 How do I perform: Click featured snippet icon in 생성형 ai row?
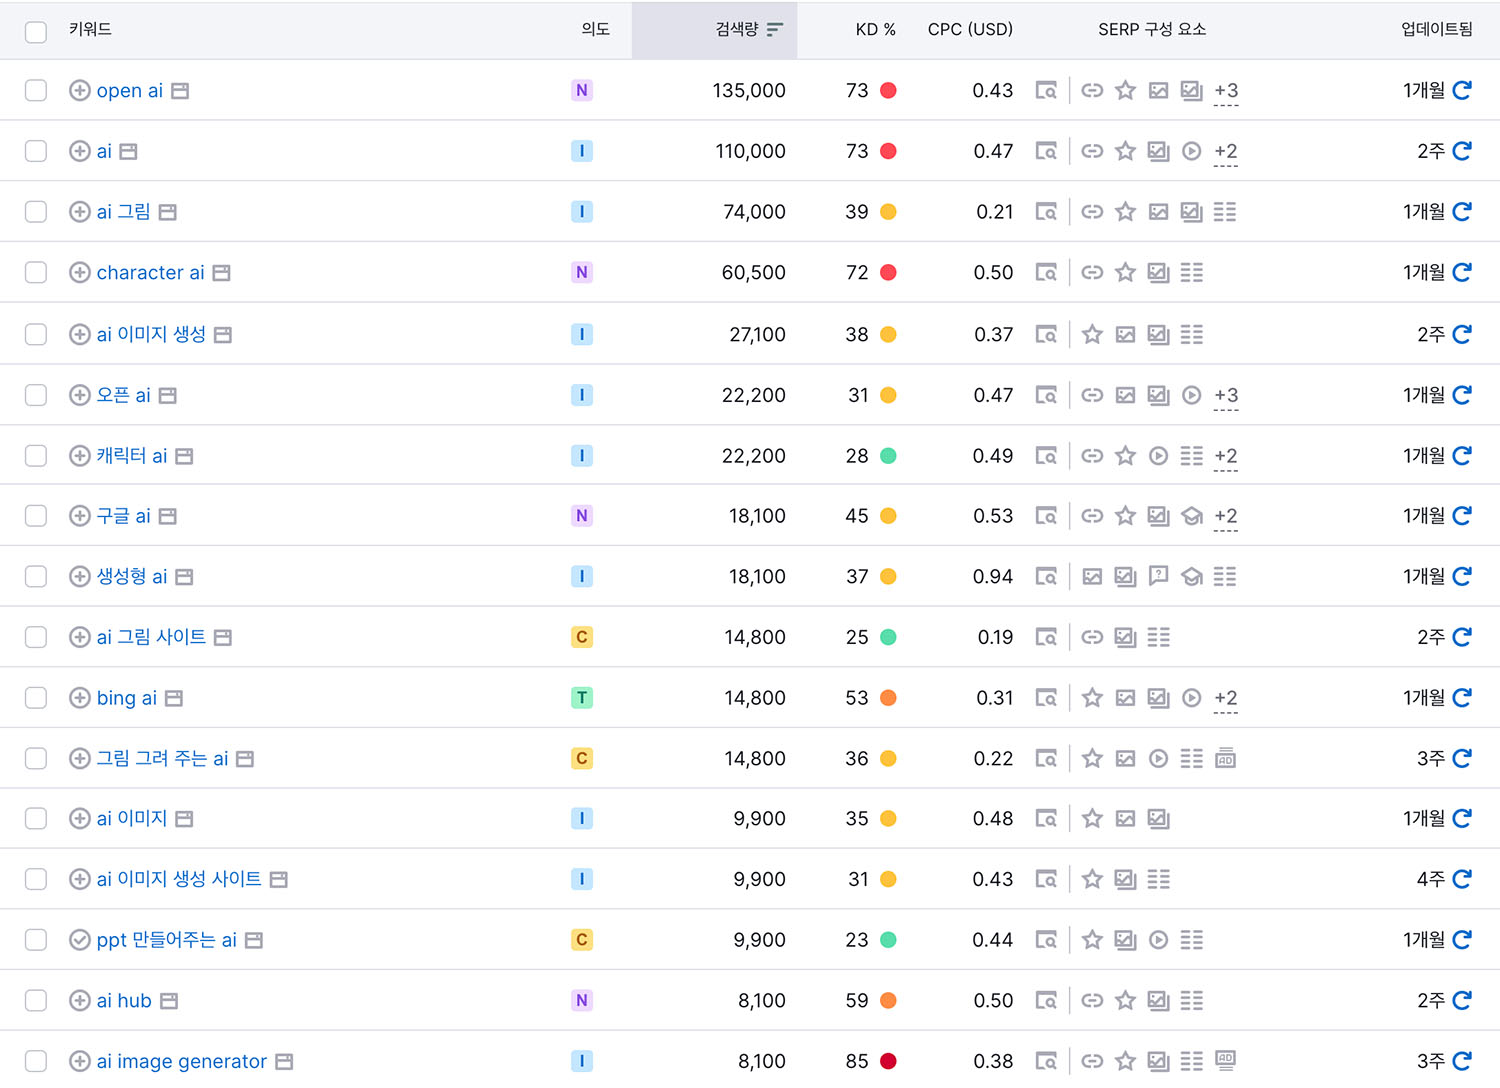(1159, 576)
